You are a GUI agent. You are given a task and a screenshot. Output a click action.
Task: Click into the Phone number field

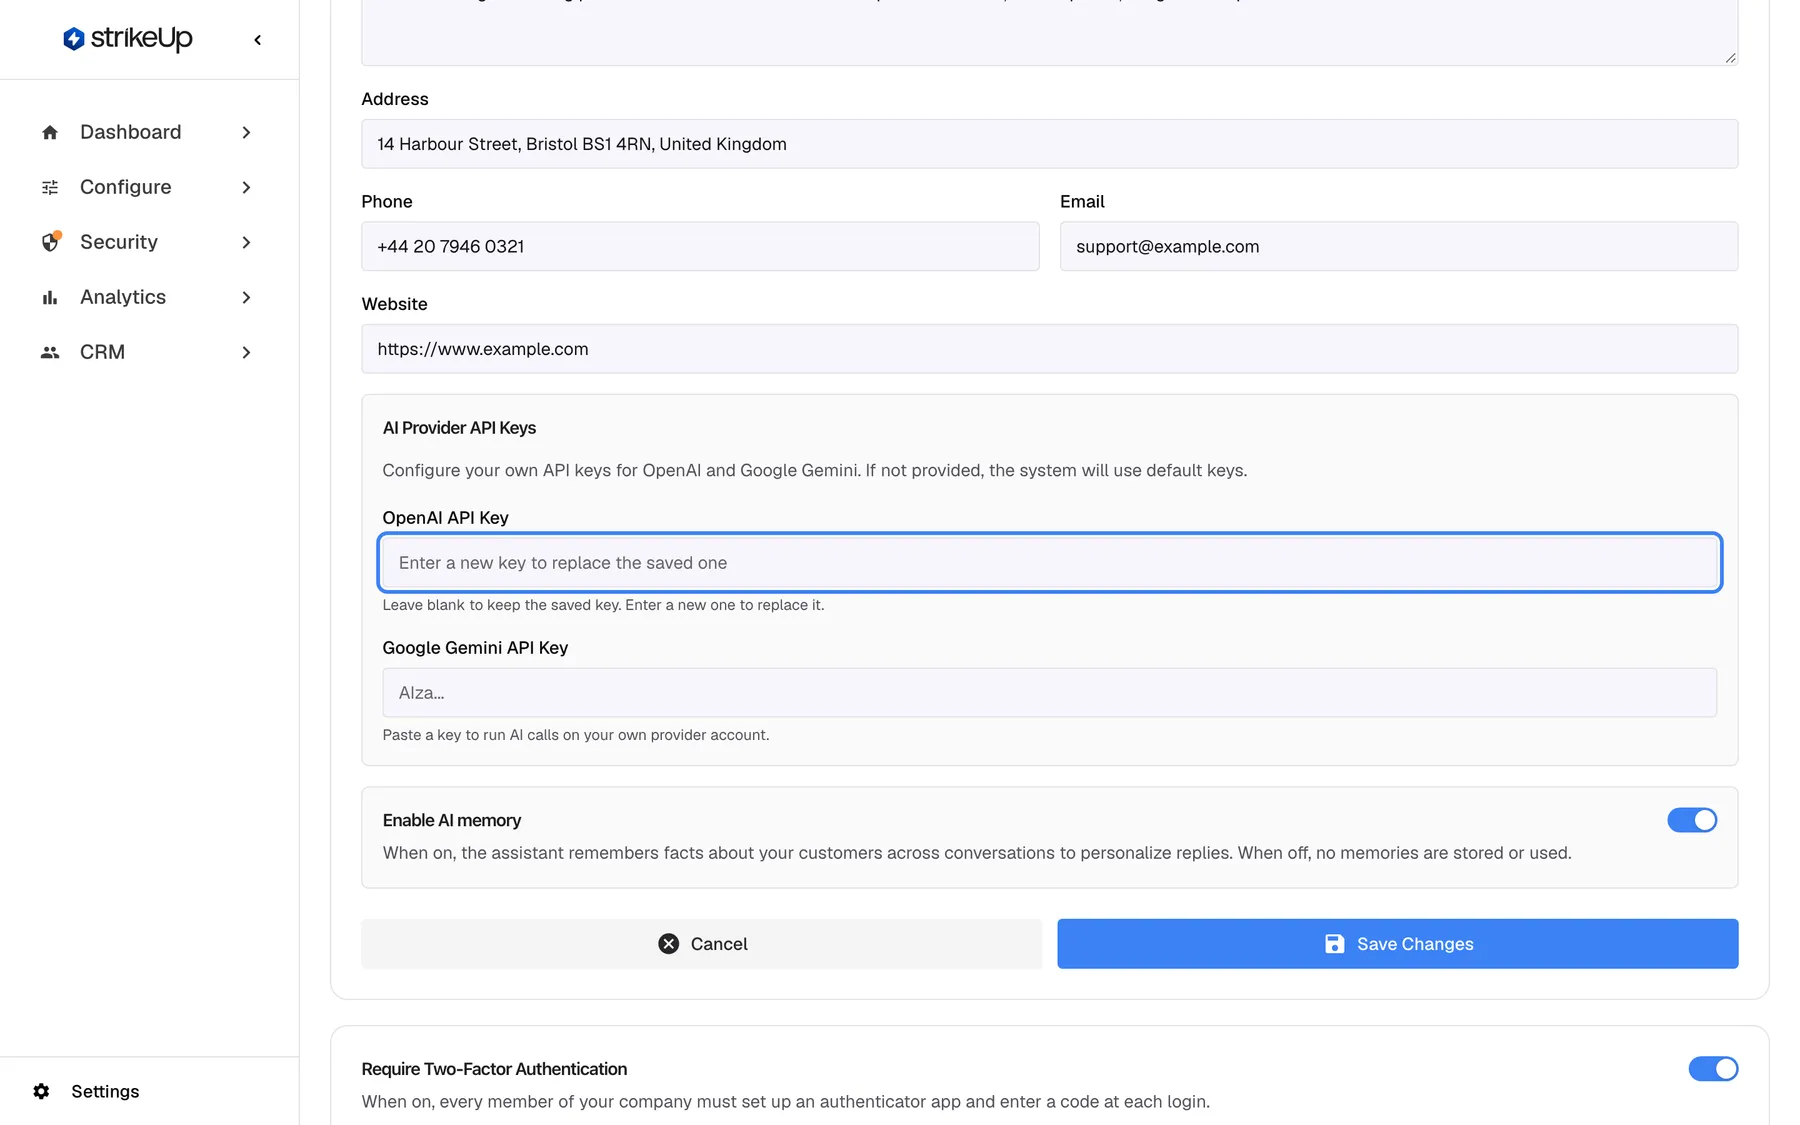[700, 246]
